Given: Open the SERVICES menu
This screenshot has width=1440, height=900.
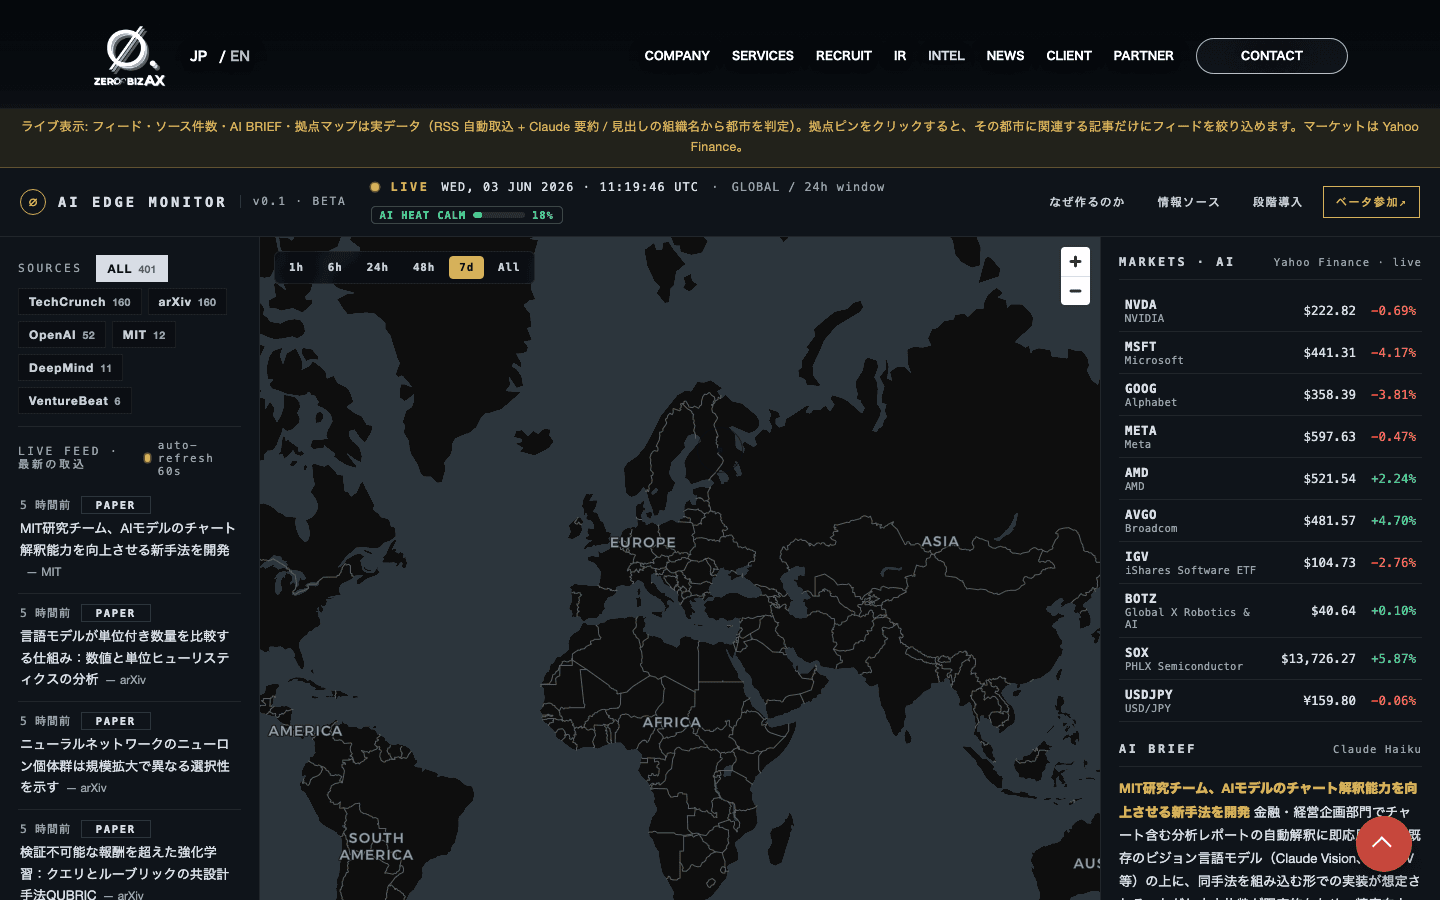Looking at the screenshot, I should coord(763,56).
